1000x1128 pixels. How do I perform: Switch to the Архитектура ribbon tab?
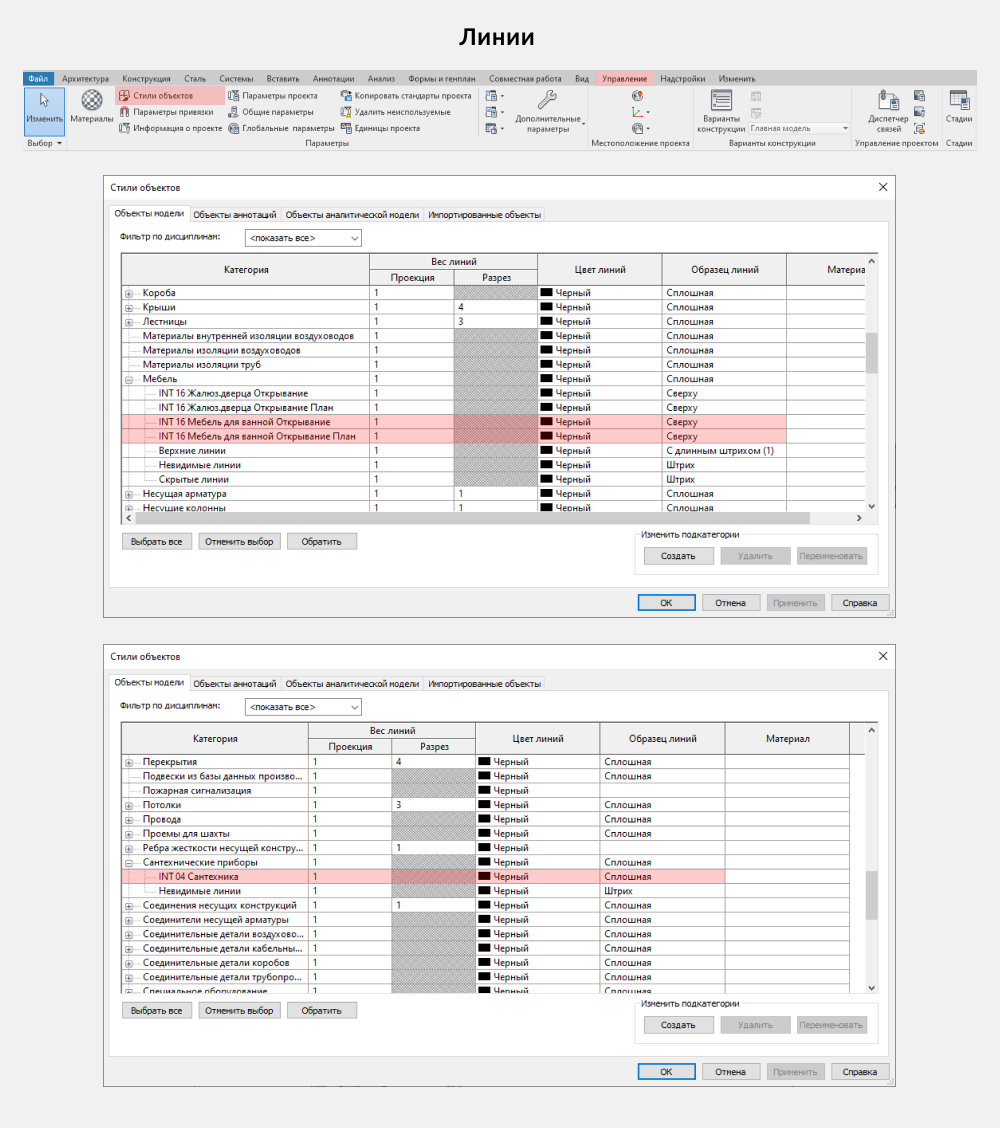click(85, 78)
